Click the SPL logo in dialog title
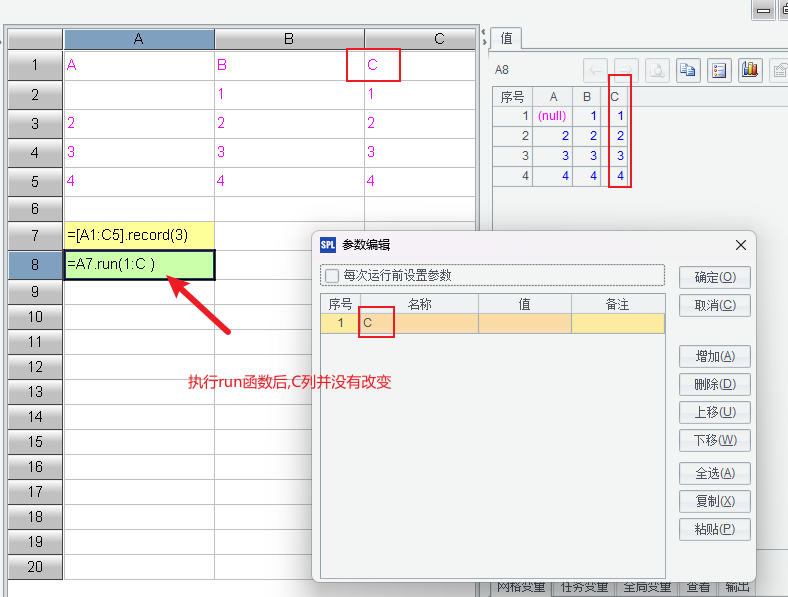Image resolution: width=788 pixels, height=597 pixels. coord(328,245)
